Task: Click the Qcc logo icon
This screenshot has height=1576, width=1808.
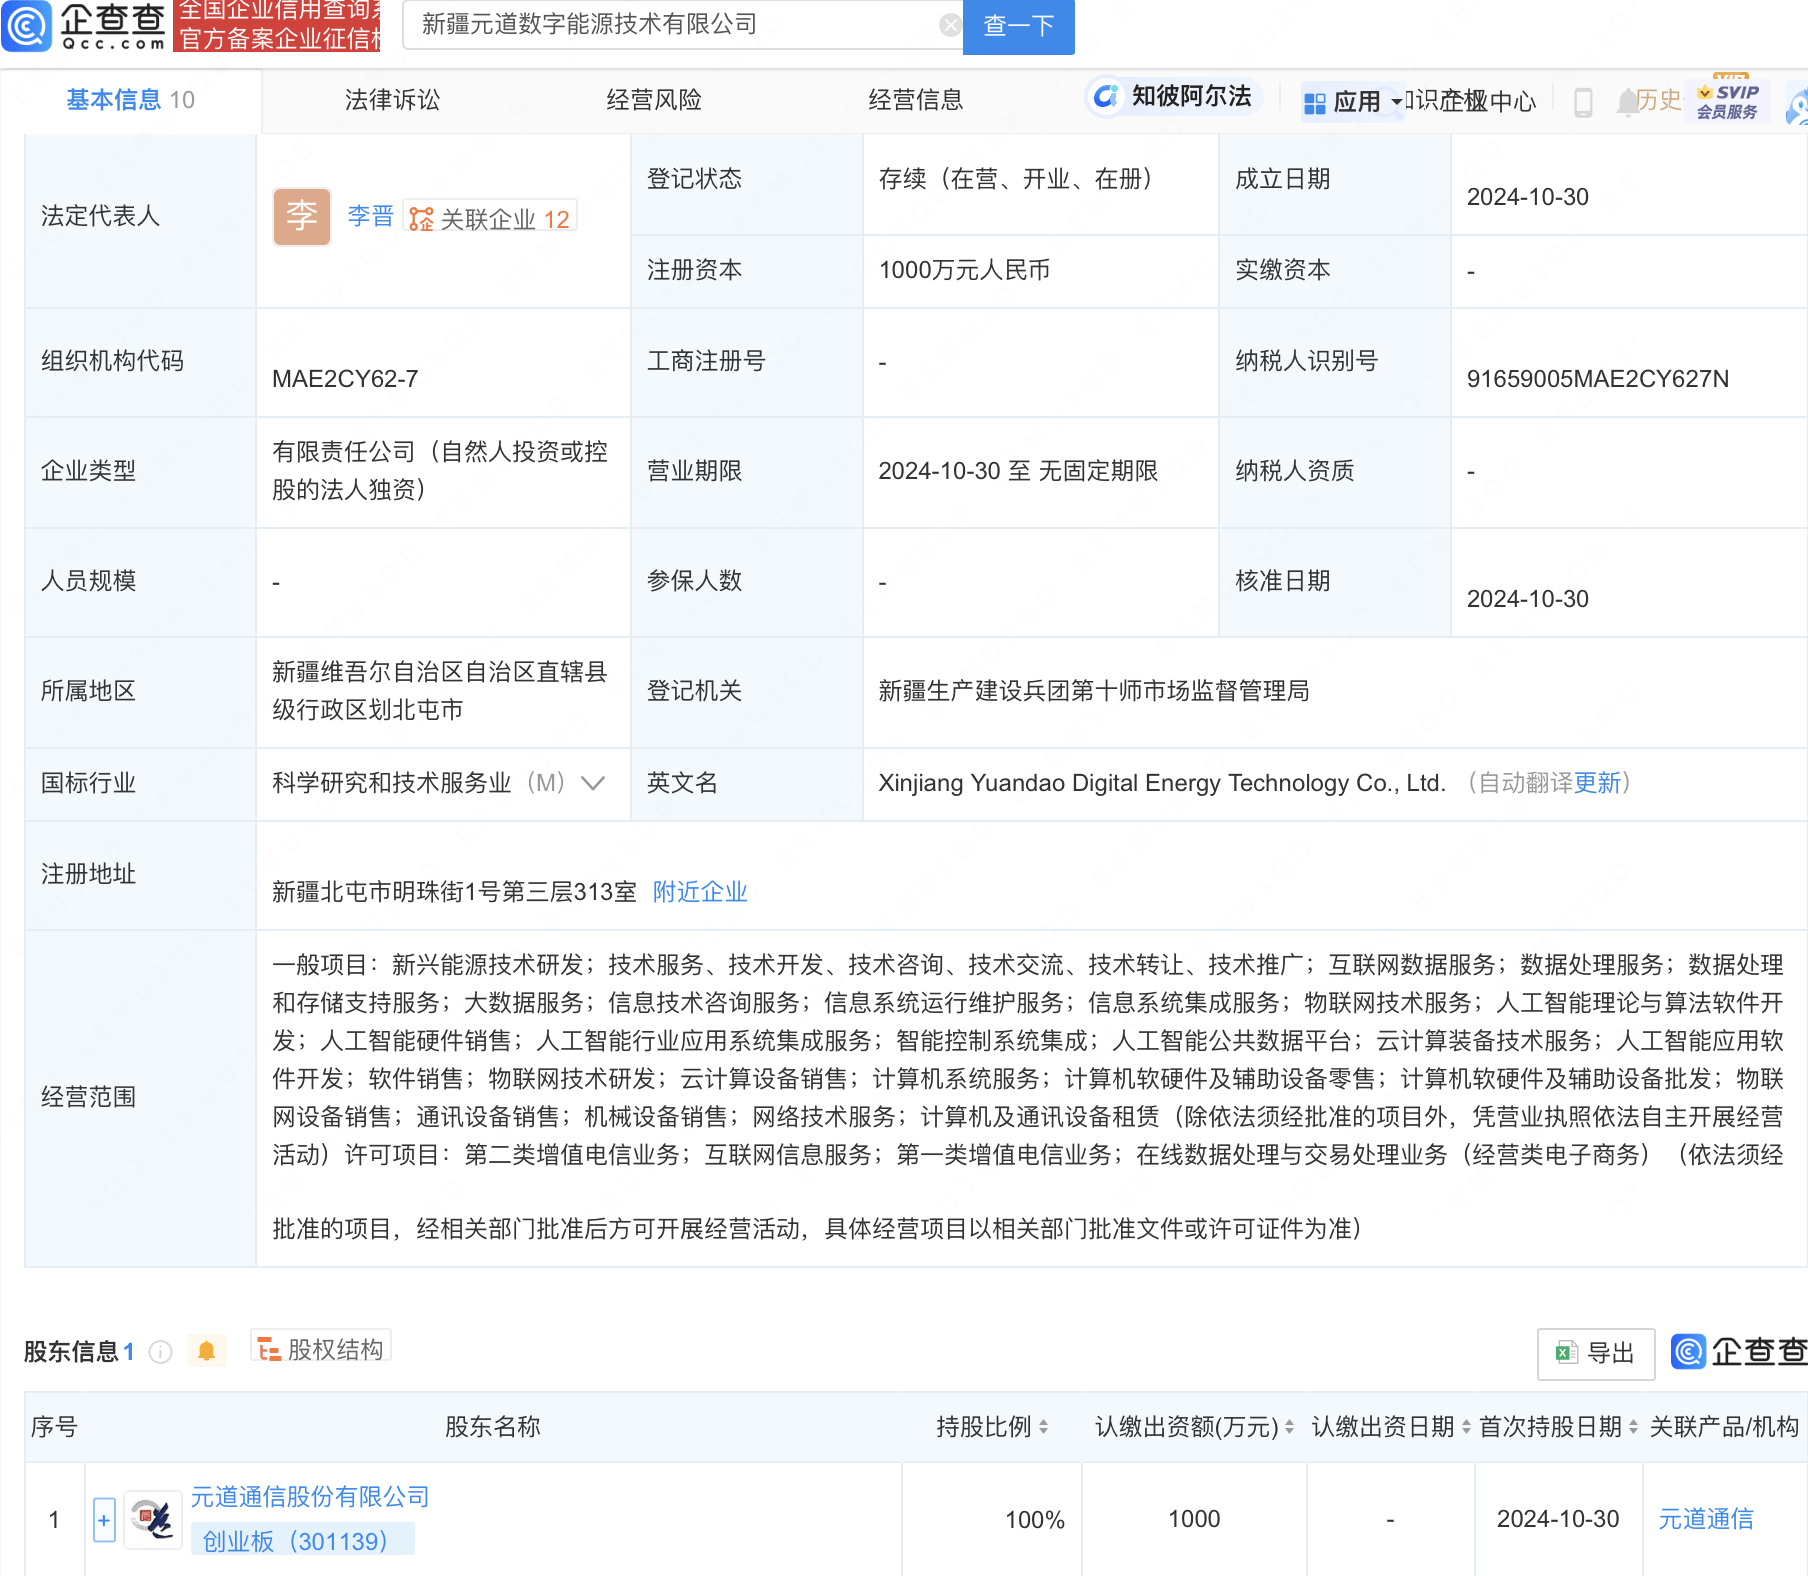Action: pos(27,25)
